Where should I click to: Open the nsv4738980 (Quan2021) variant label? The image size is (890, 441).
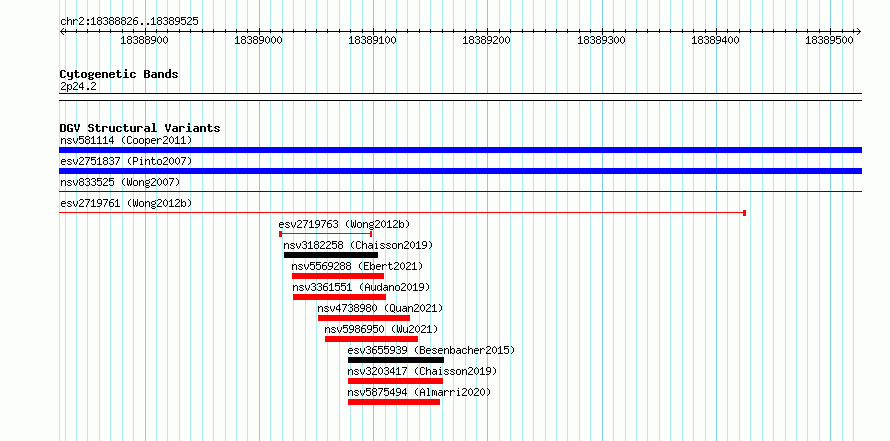380,308
